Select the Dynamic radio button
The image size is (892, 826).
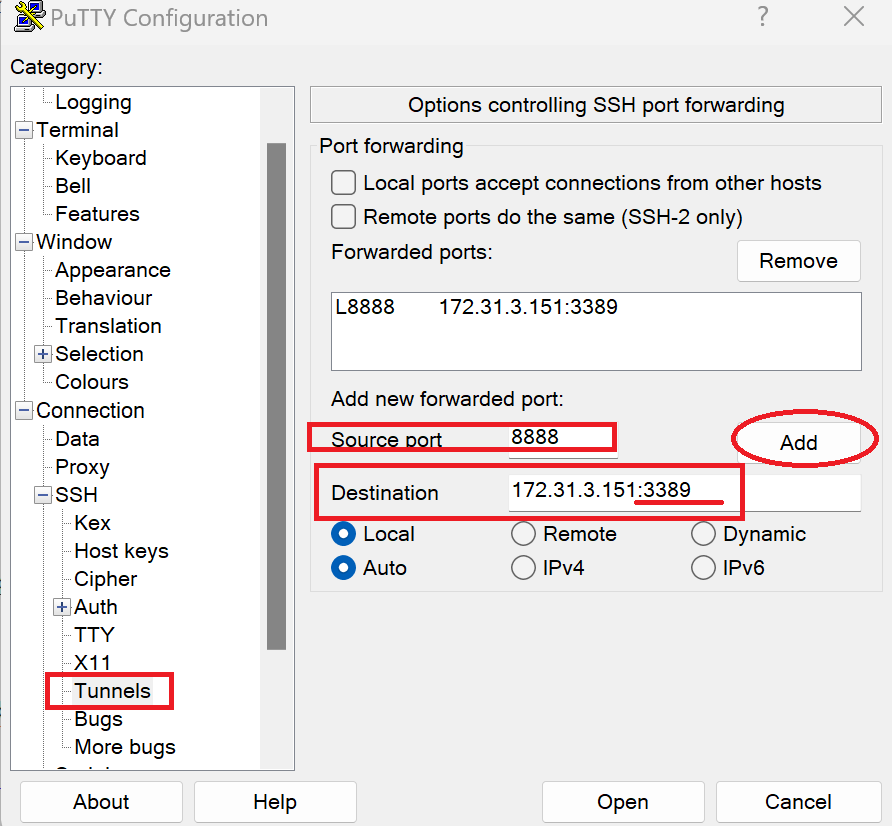point(703,534)
